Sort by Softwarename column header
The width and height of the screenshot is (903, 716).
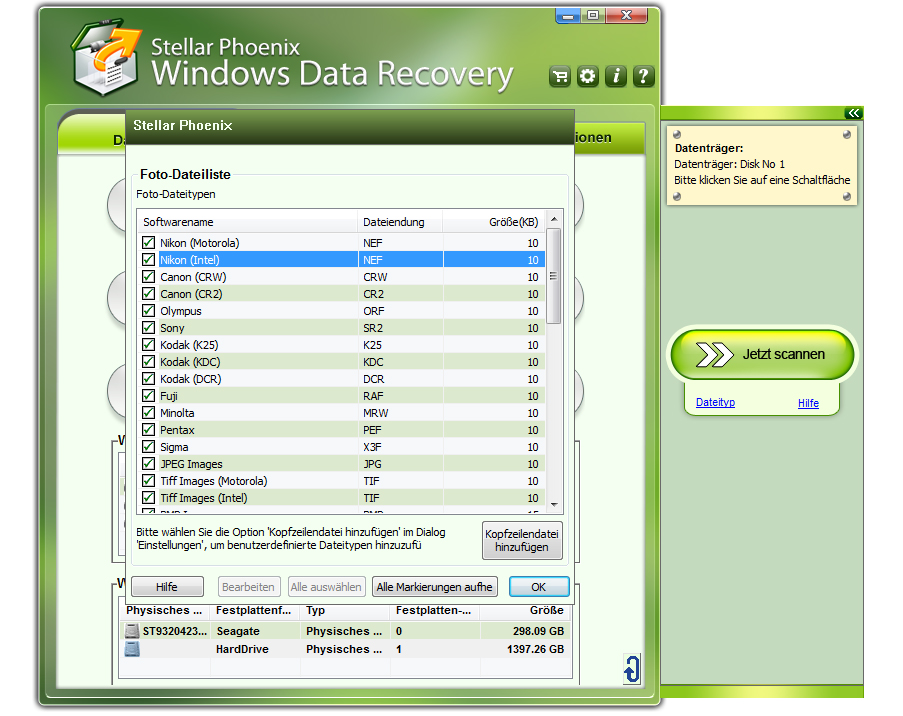(248, 222)
